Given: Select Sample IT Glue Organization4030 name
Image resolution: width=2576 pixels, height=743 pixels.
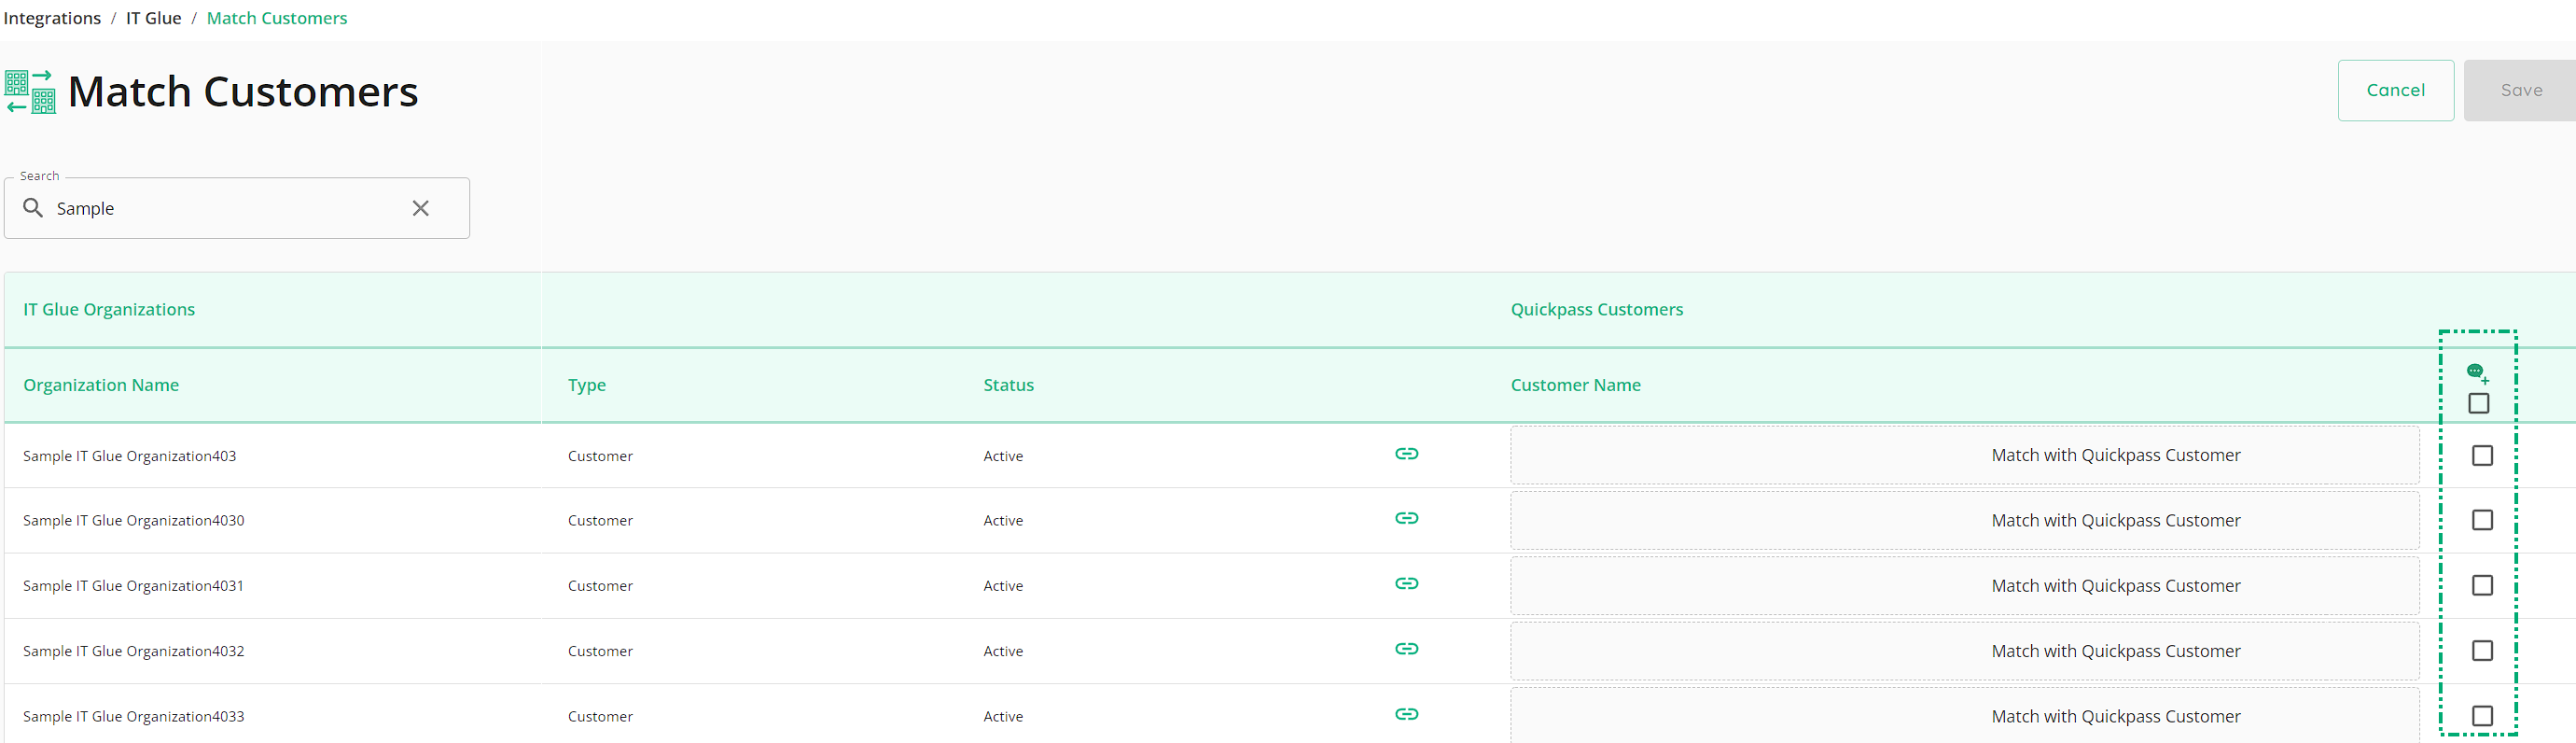Looking at the screenshot, I should tap(134, 520).
